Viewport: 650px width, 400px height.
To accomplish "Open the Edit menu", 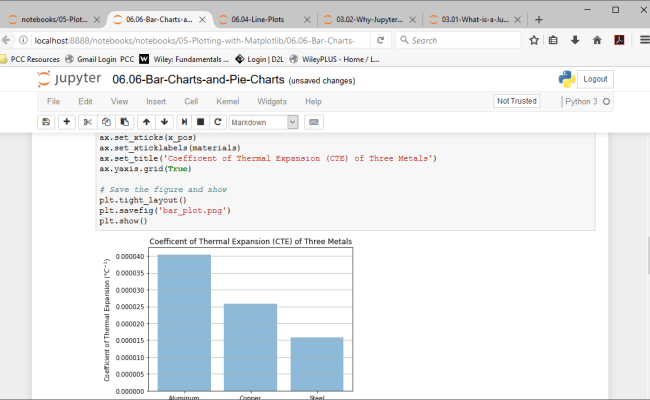I will tap(85, 102).
